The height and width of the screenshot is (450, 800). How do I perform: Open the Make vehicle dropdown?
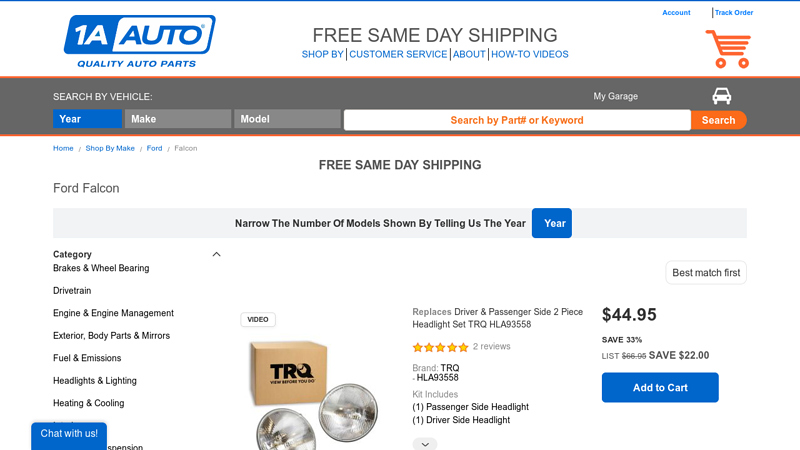(178, 119)
